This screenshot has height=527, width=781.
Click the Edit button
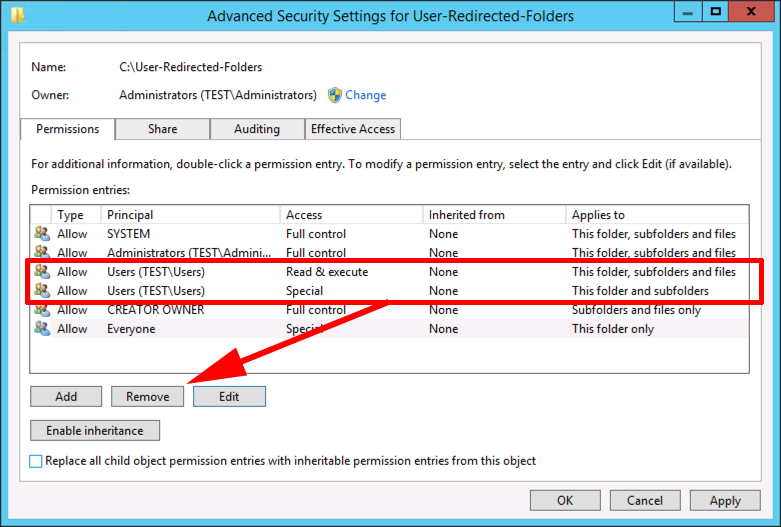tap(229, 396)
